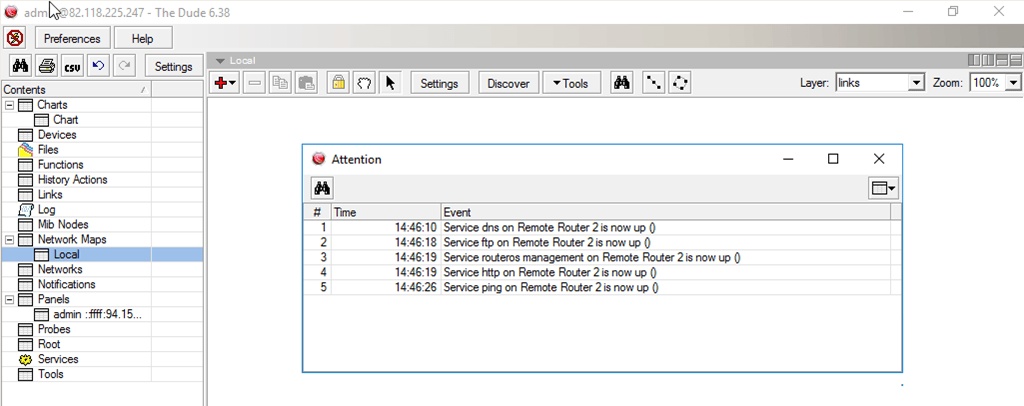The width and height of the screenshot is (1024, 406).
Task: Click the diagonal link layout icon
Action: 653,84
